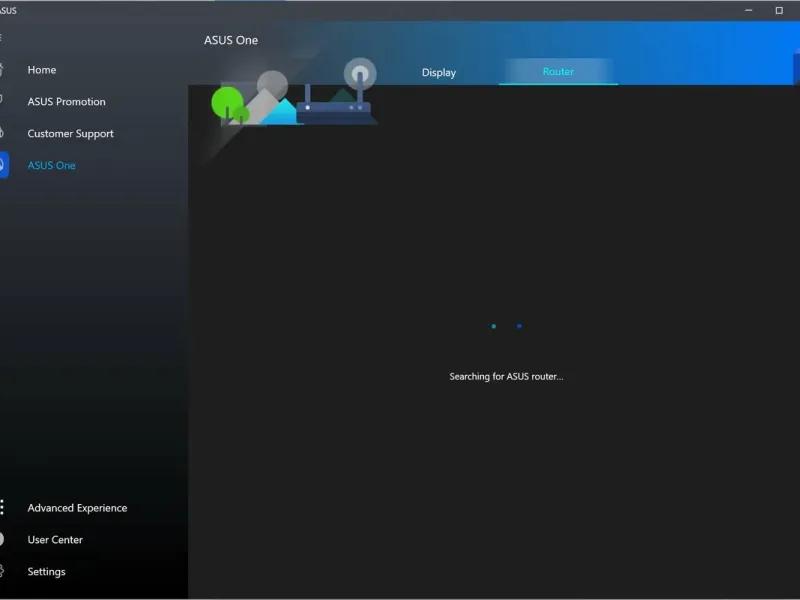Switch to the Display tab
Image resolution: width=800 pixels, height=600 pixels.
coord(439,72)
